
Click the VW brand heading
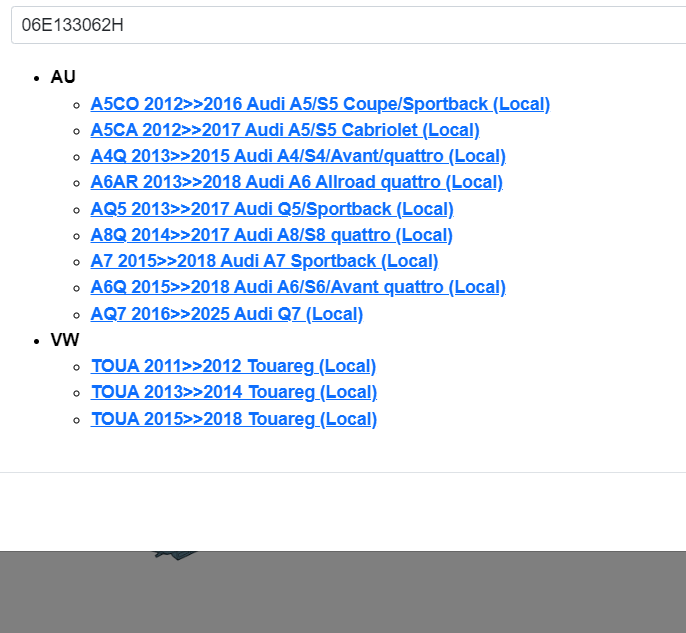pos(64,340)
